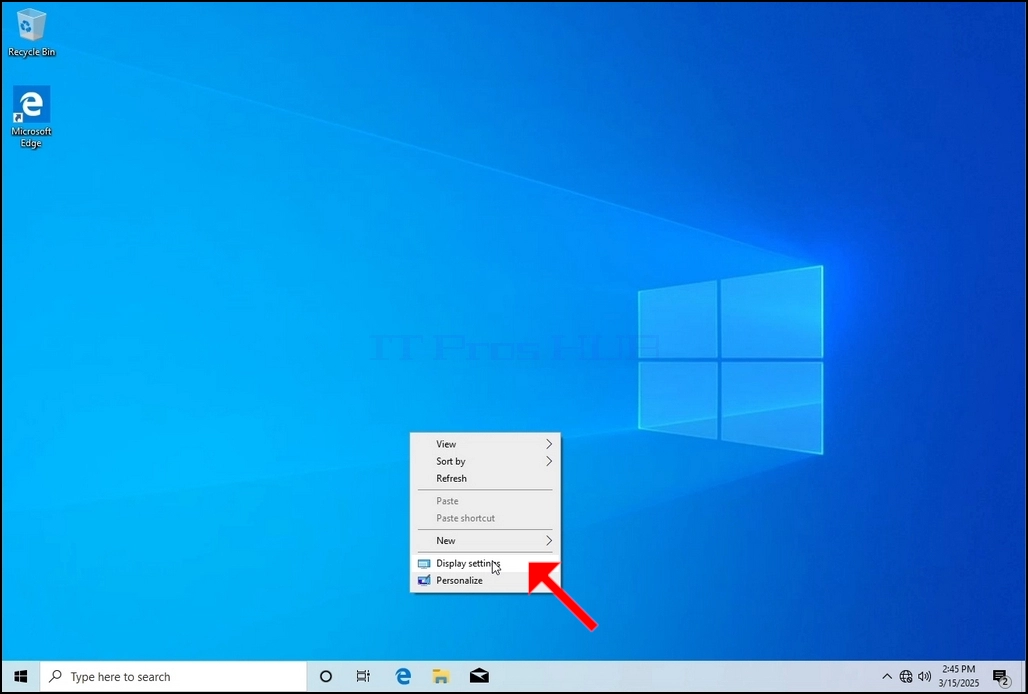Screen dimensions: 1028x694
Task: Launch Edge from the taskbar
Action: (x=403, y=676)
